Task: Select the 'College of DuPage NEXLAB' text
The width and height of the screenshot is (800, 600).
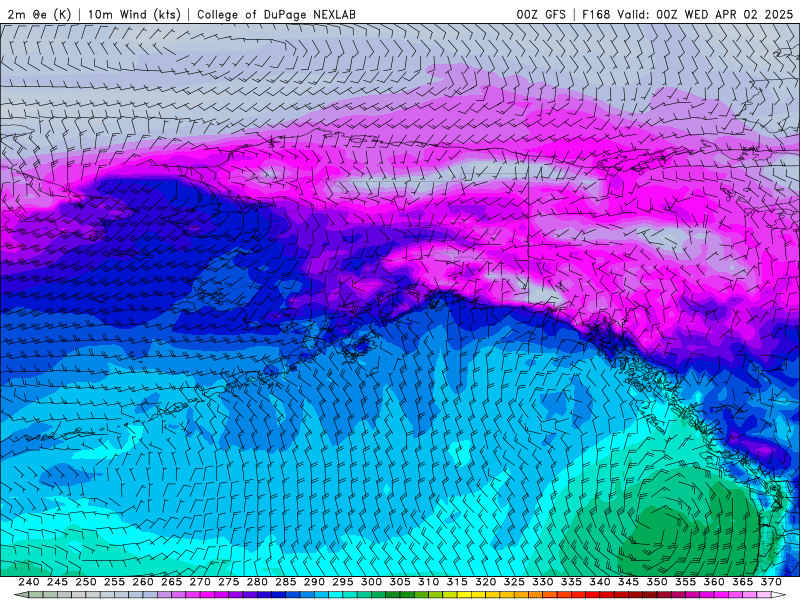Action: pyautogui.click(x=276, y=14)
